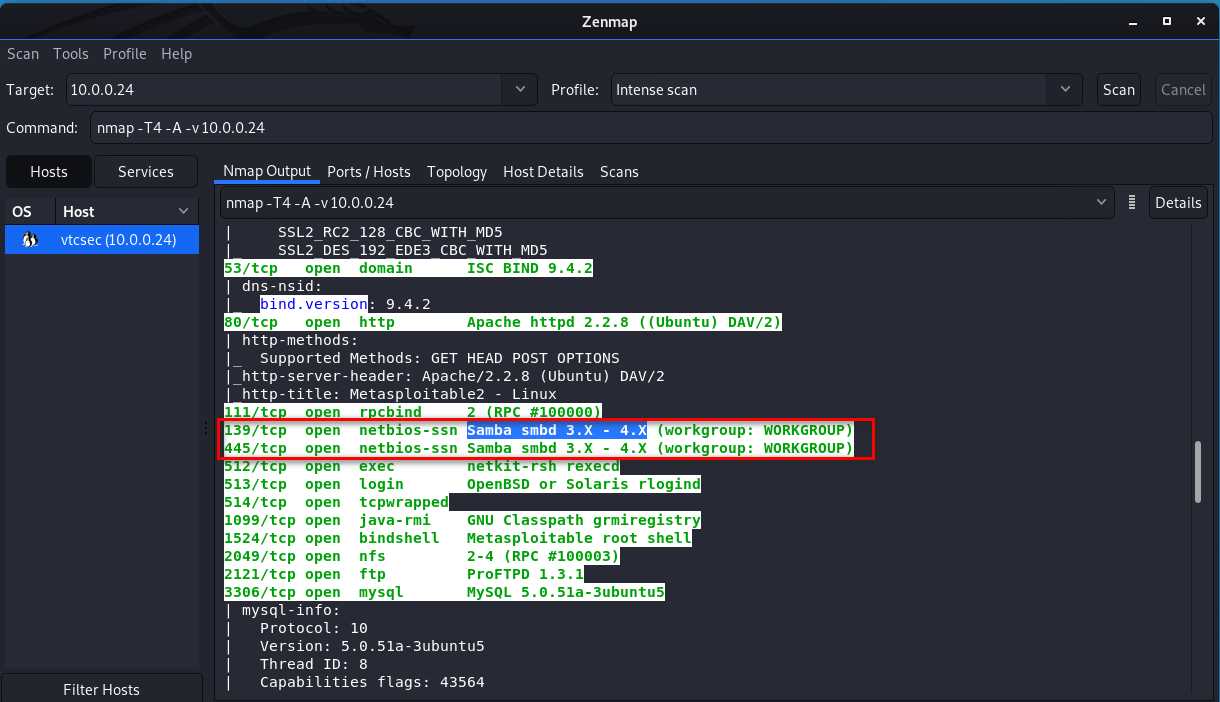Maximize the Zenmap window
Image resolution: width=1220 pixels, height=702 pixels.
click(x=1167, y=21)
